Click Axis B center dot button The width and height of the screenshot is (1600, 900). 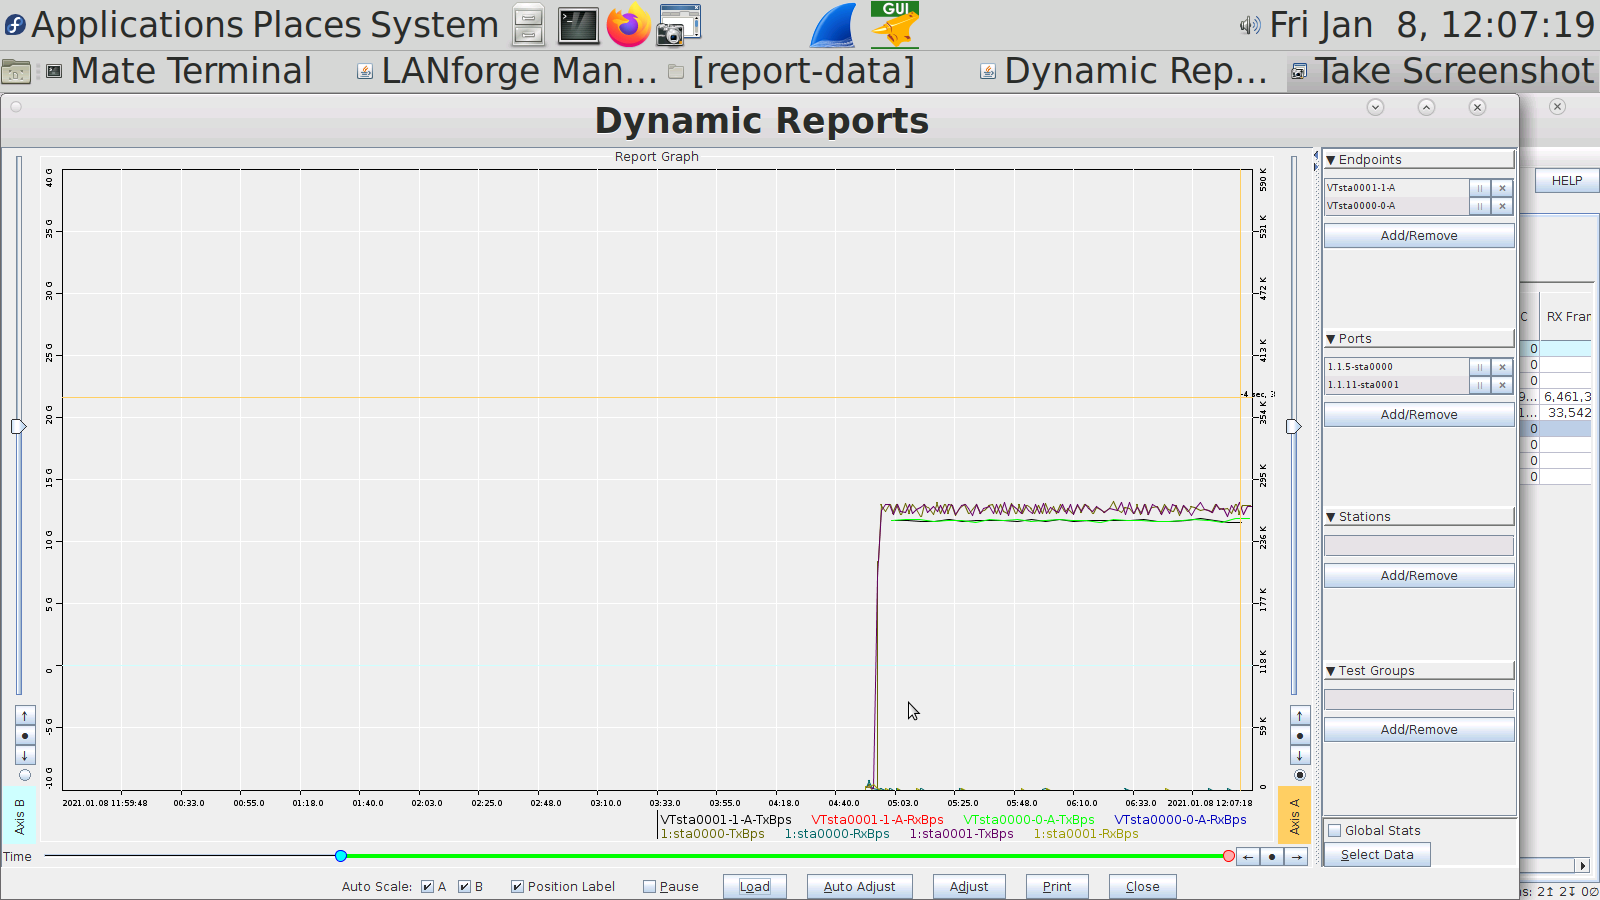(25, 736)
